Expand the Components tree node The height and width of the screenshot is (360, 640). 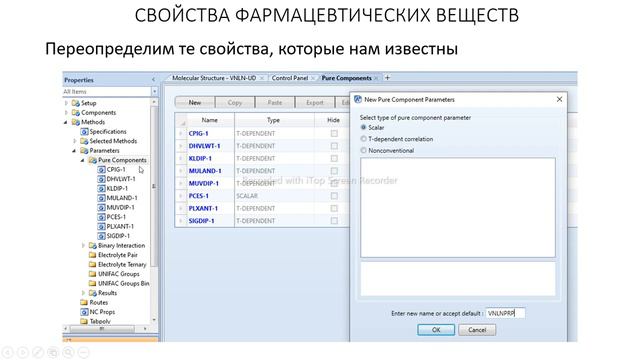[x=67, y=112]
